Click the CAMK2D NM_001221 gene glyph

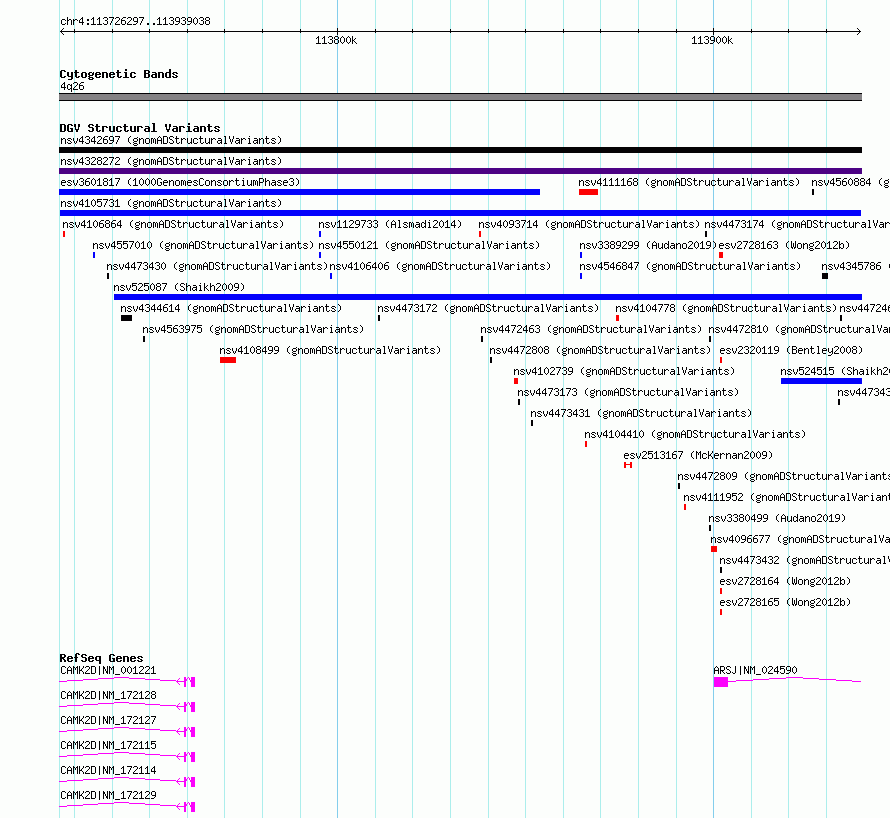127,681
